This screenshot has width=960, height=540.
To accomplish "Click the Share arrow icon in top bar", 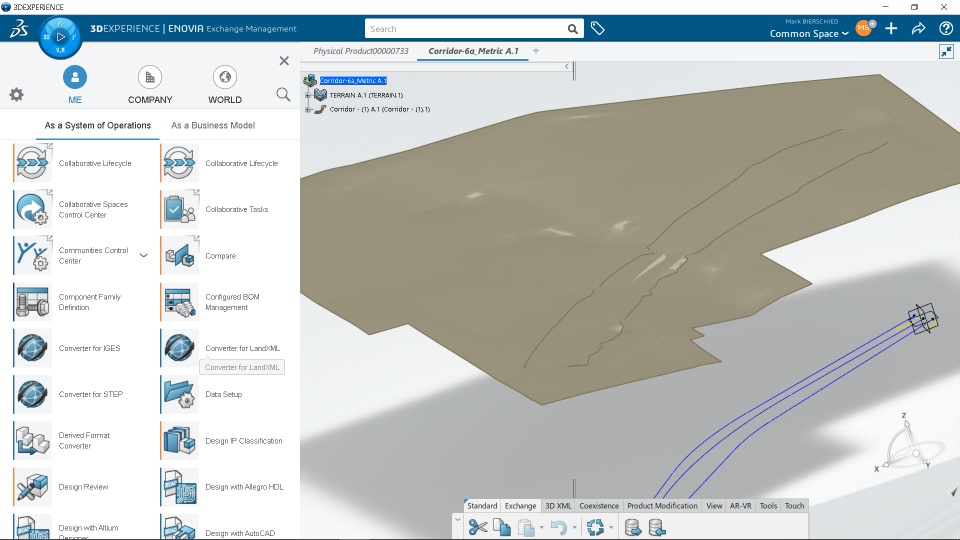I will [x=918, y=28].
